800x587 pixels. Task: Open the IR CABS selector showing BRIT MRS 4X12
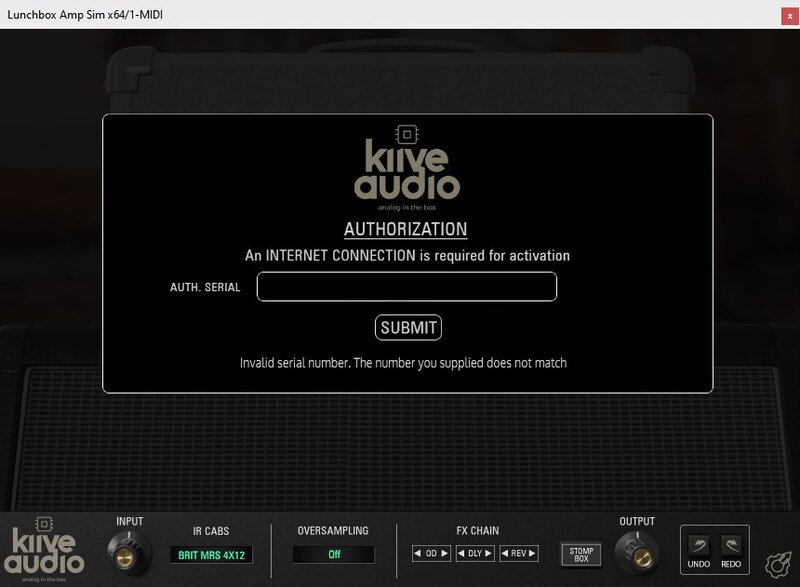[211, 555]
